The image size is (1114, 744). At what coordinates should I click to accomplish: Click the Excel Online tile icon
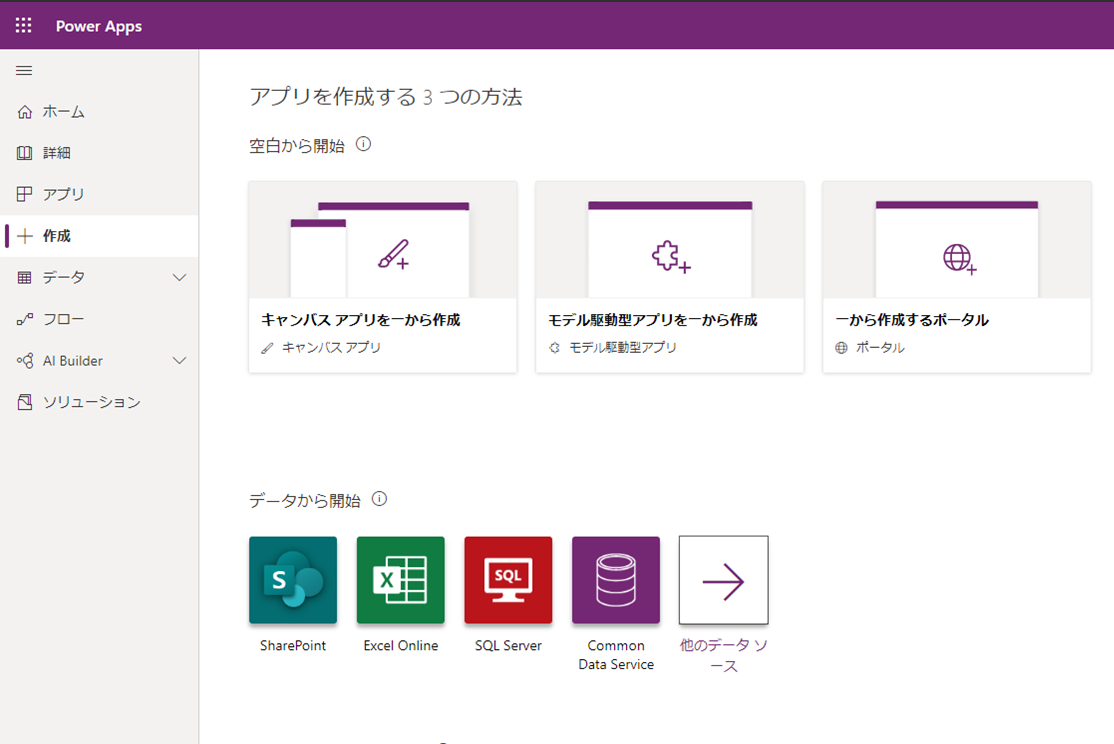(x=401, y=580)
